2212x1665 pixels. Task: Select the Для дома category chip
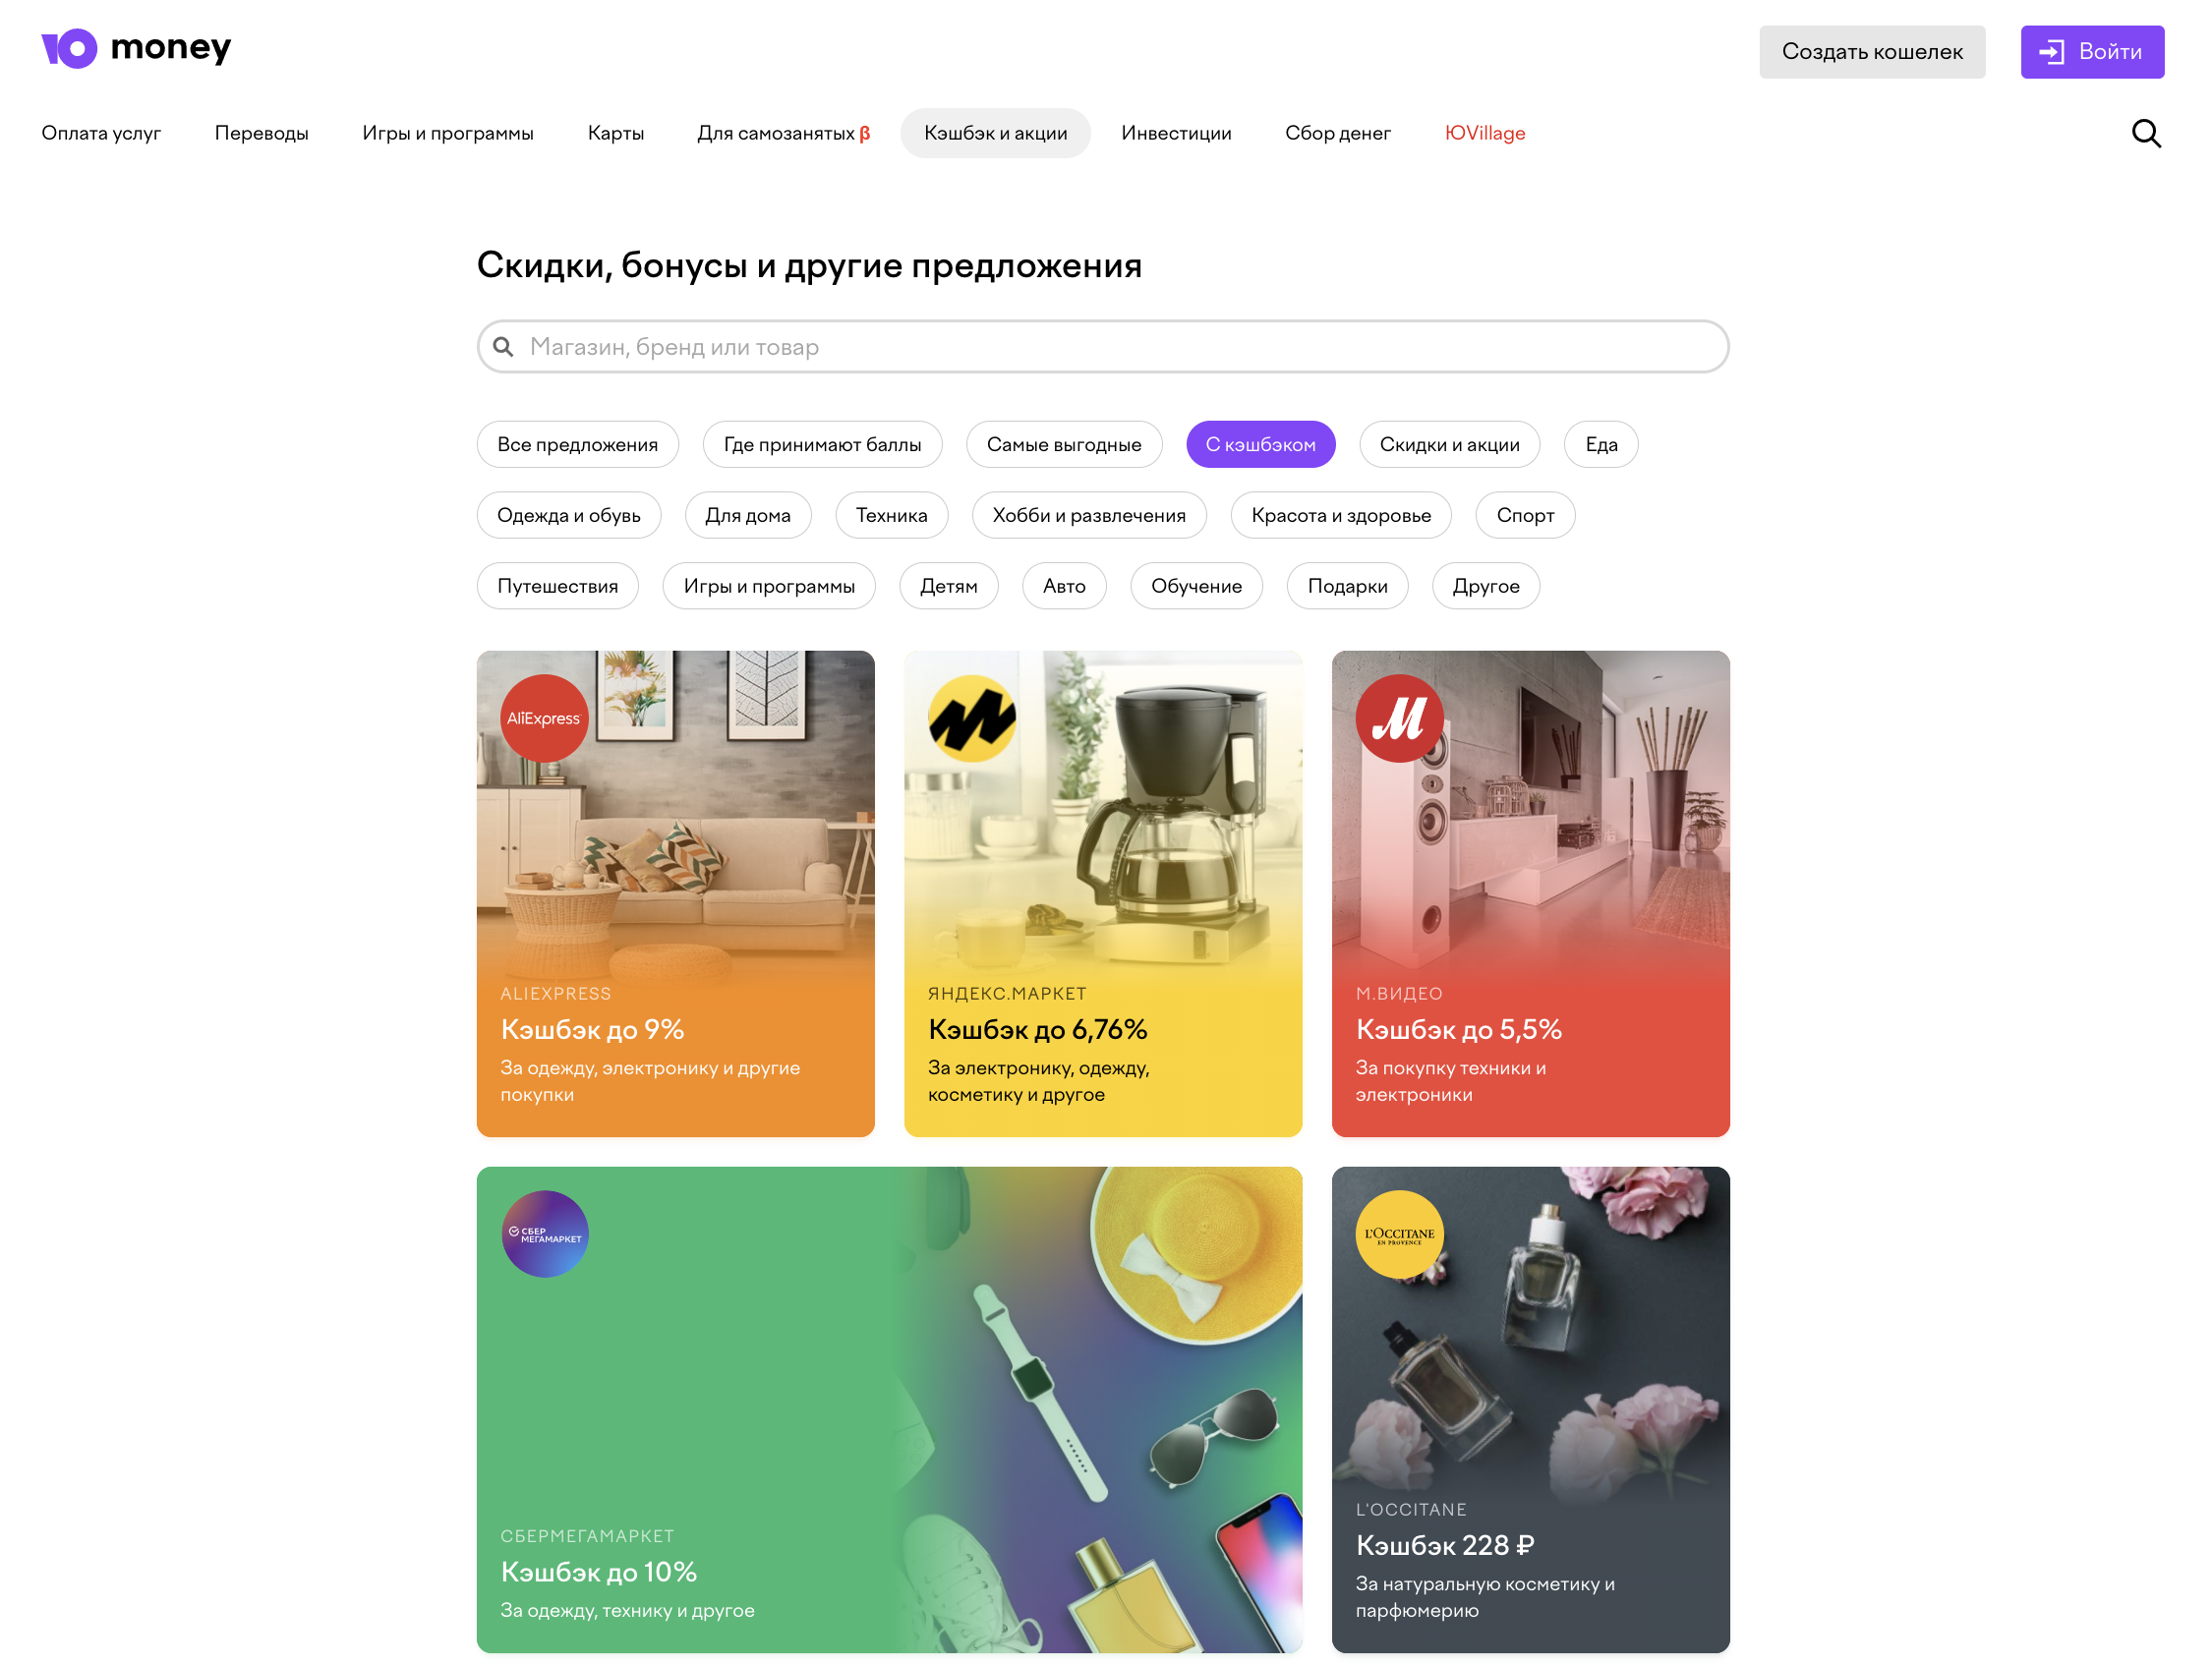pos(748,515)
